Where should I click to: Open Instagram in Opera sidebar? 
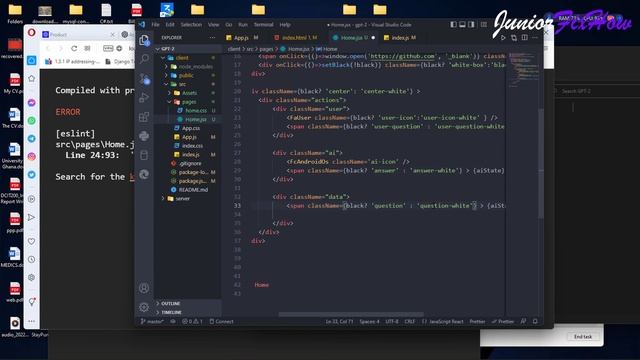(x=31, y=157)
